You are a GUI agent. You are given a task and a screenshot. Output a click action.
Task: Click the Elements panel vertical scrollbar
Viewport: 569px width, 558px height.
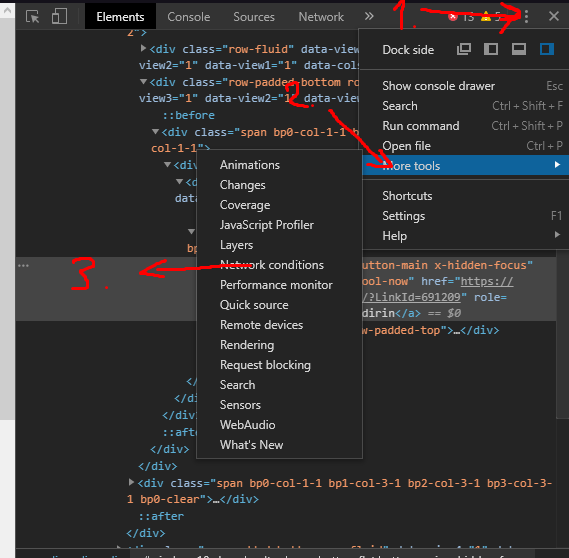(x=562, y=334)
